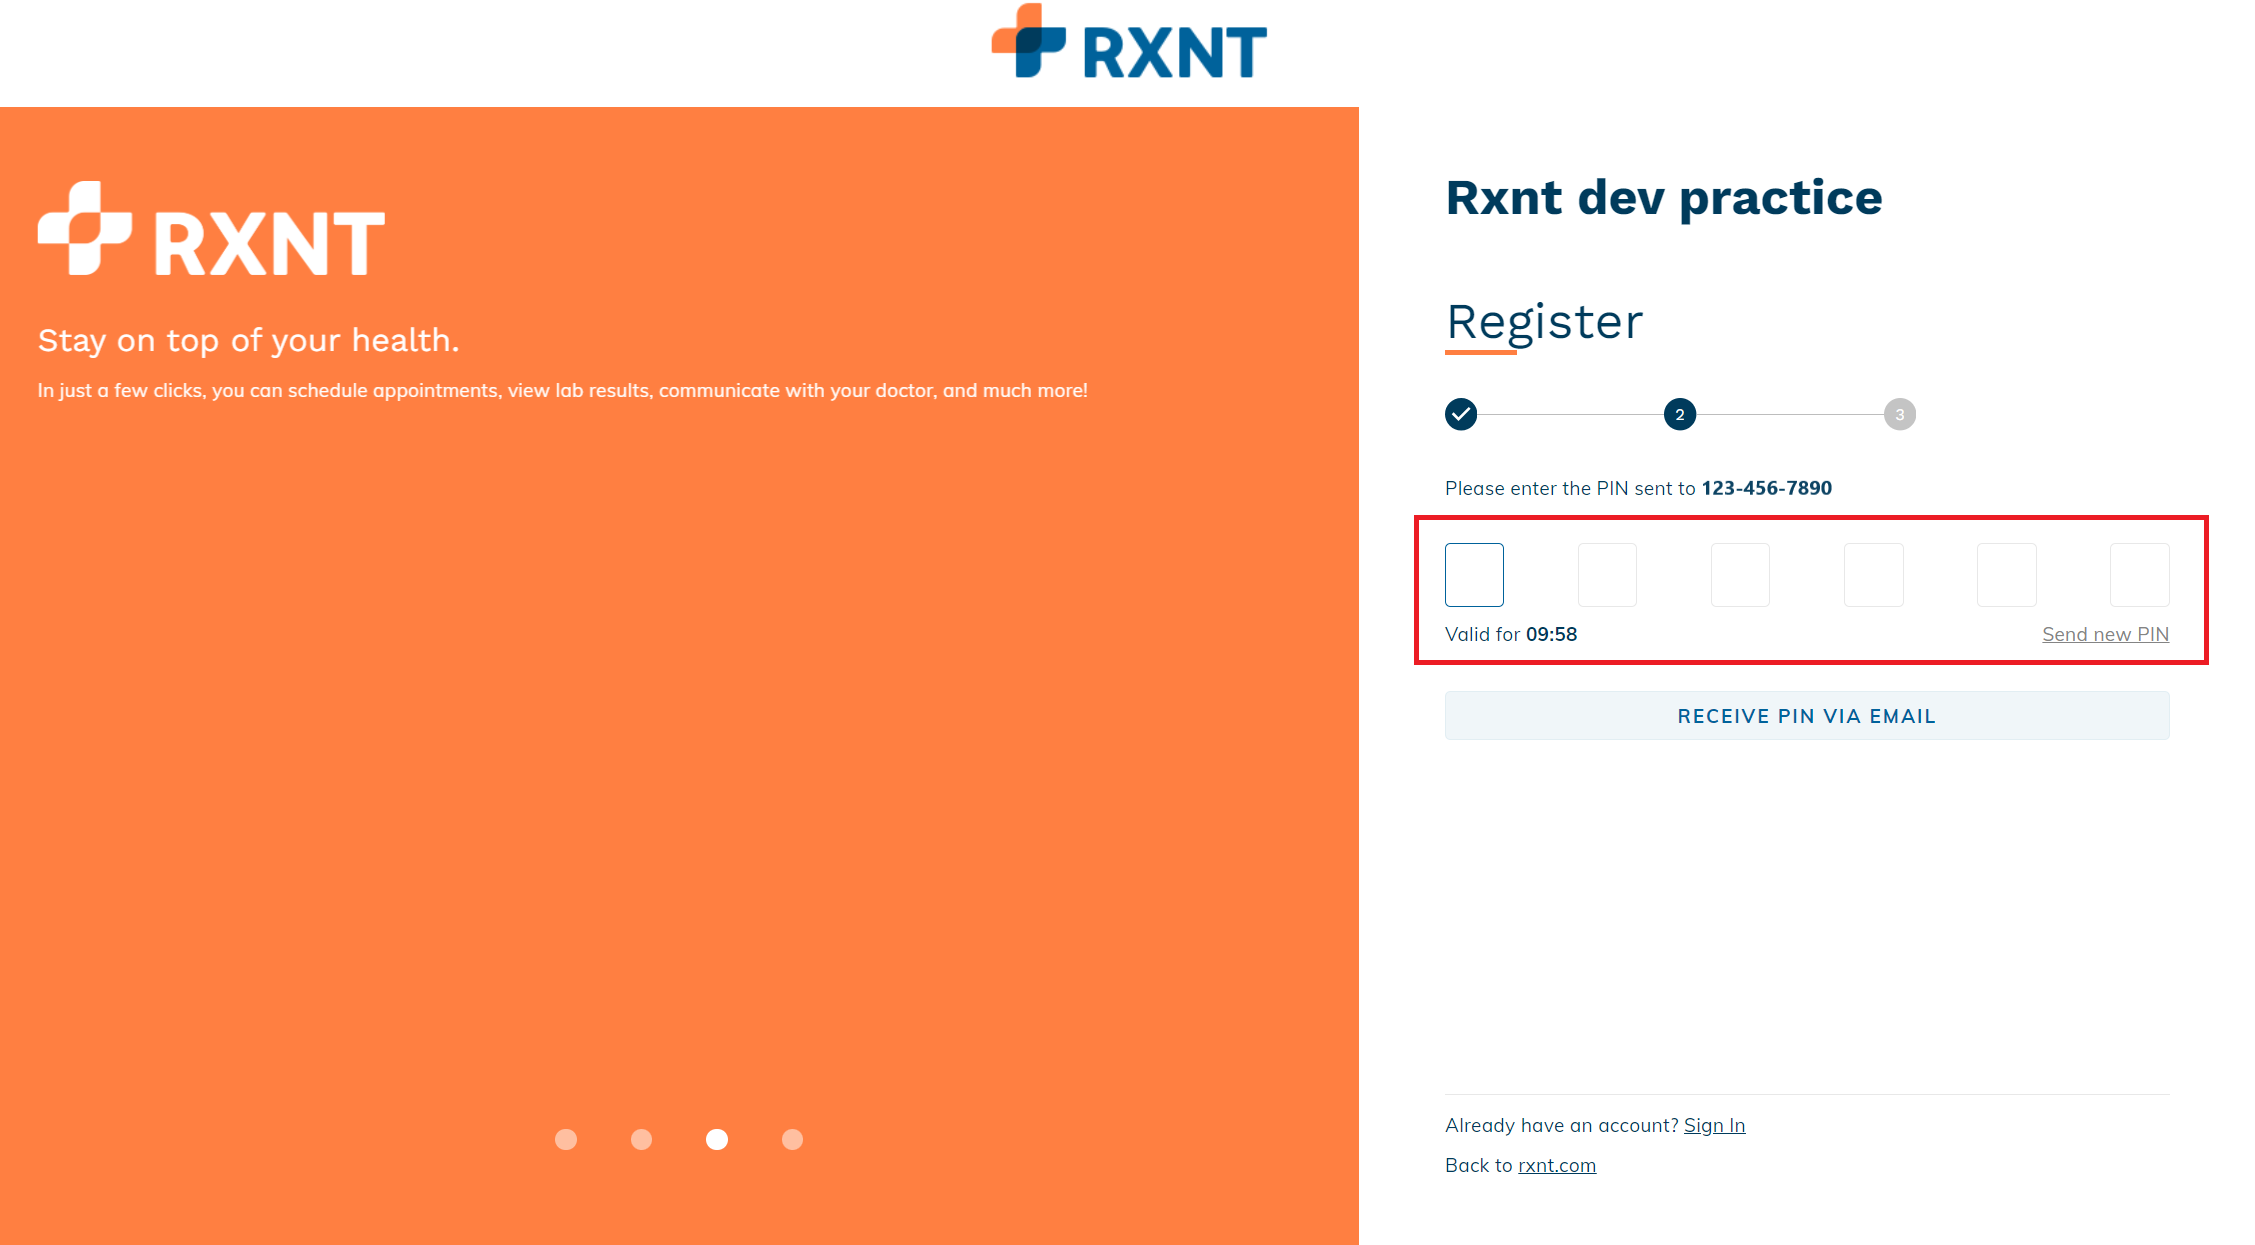Click the Rxnt dev practice title

(1664, 198)
